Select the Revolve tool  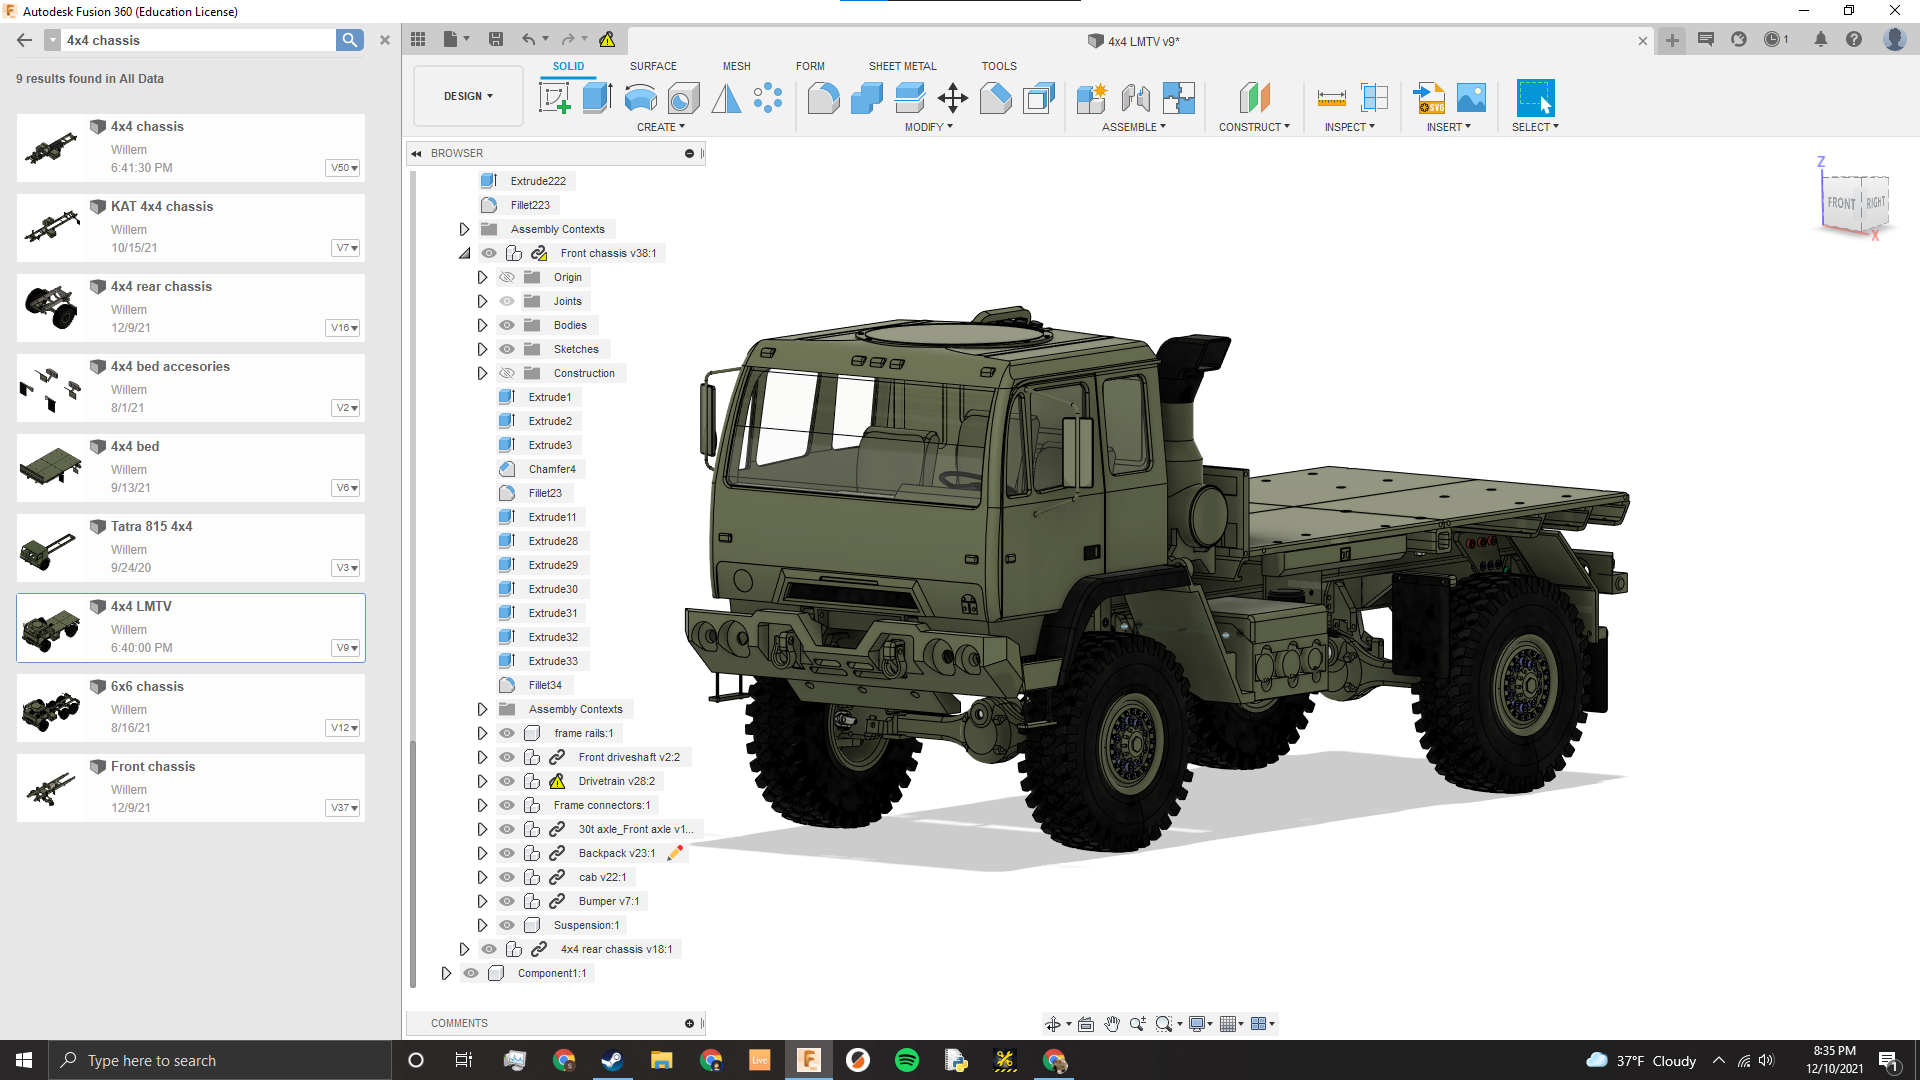[x=640, y=98]
